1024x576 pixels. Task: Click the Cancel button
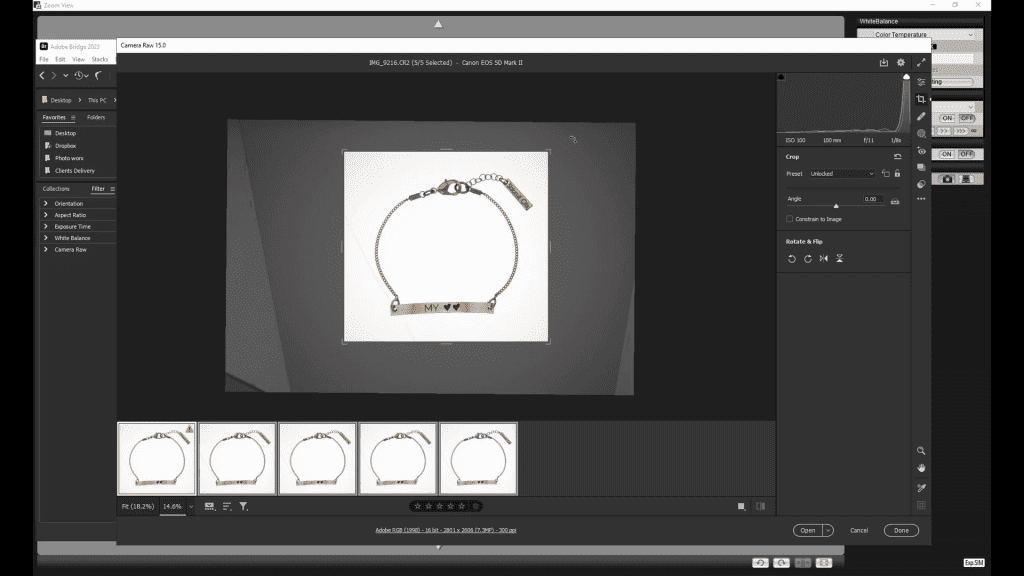coord(859,530)
